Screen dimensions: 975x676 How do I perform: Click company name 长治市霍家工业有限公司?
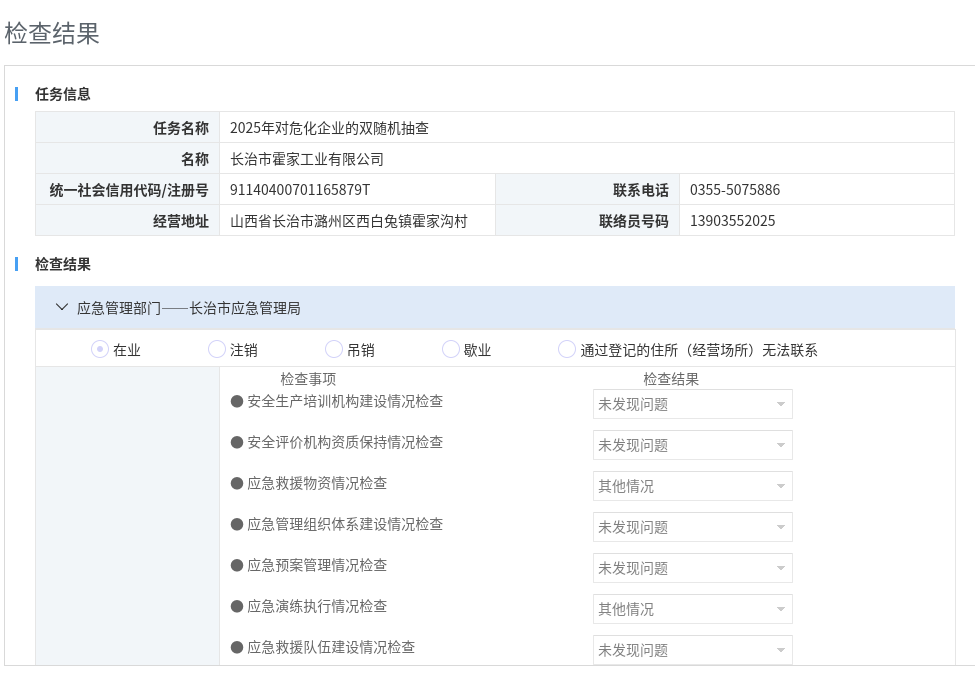[307, 159]
